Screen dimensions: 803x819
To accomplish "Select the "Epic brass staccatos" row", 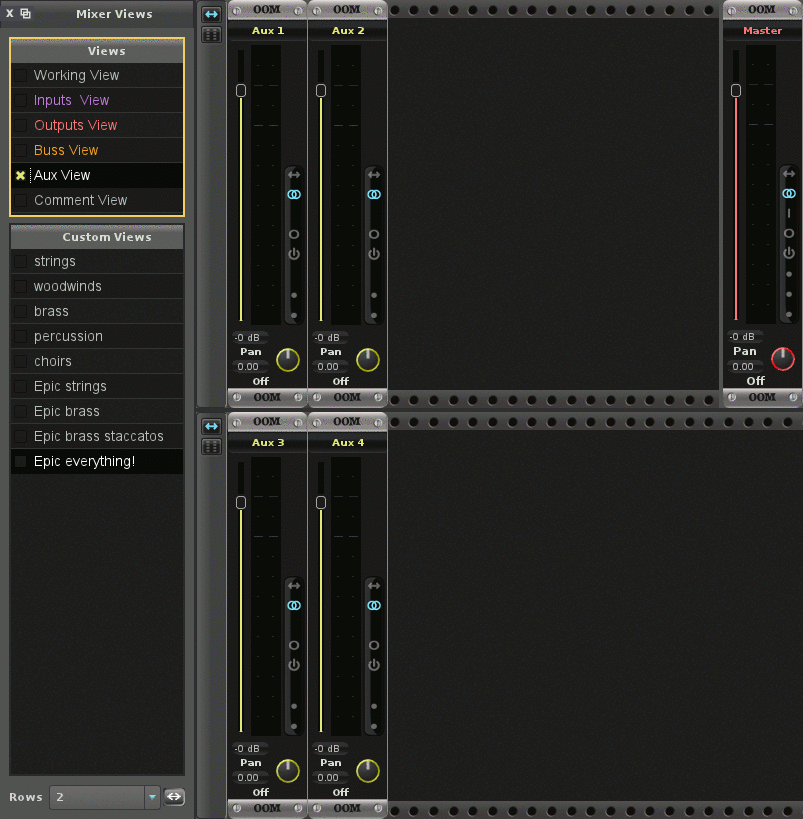I will pos(97,436).
